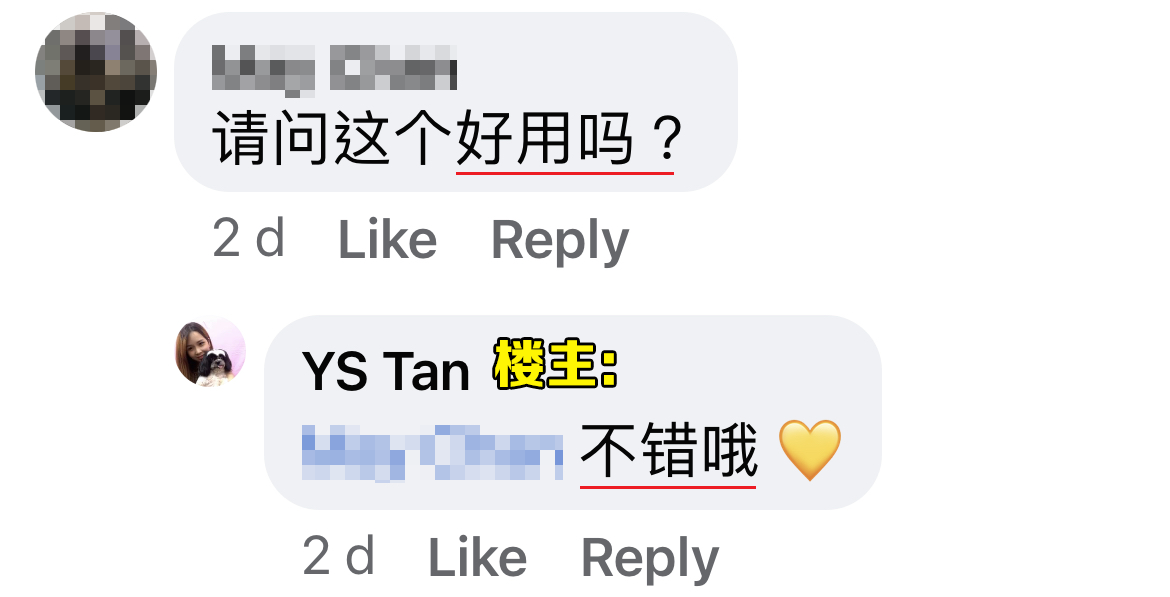Click the reply text 不错哦

(669, 451)
